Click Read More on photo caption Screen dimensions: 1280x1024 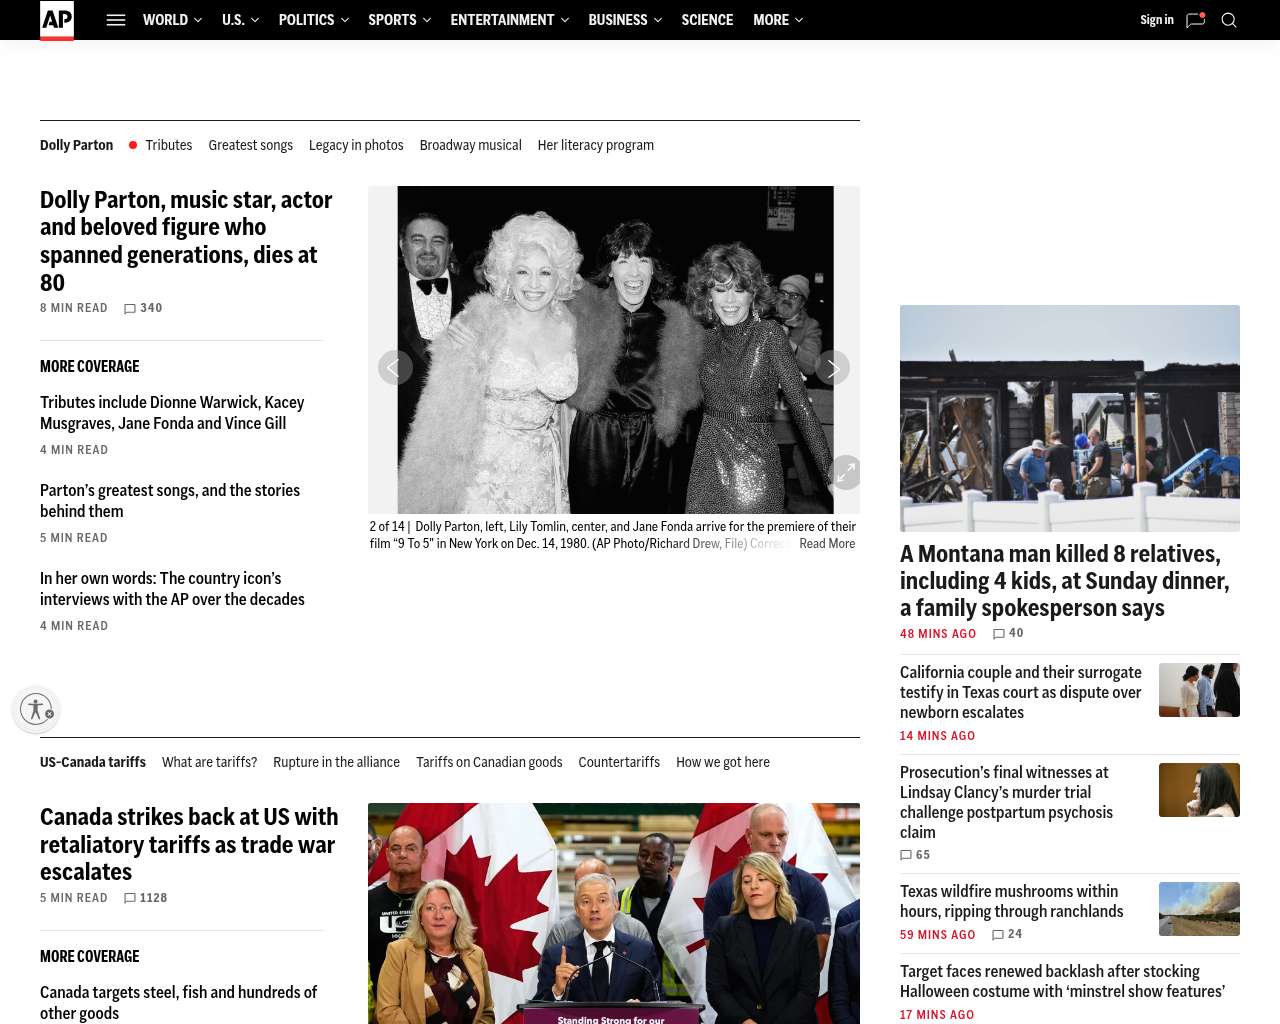(827, 544)
